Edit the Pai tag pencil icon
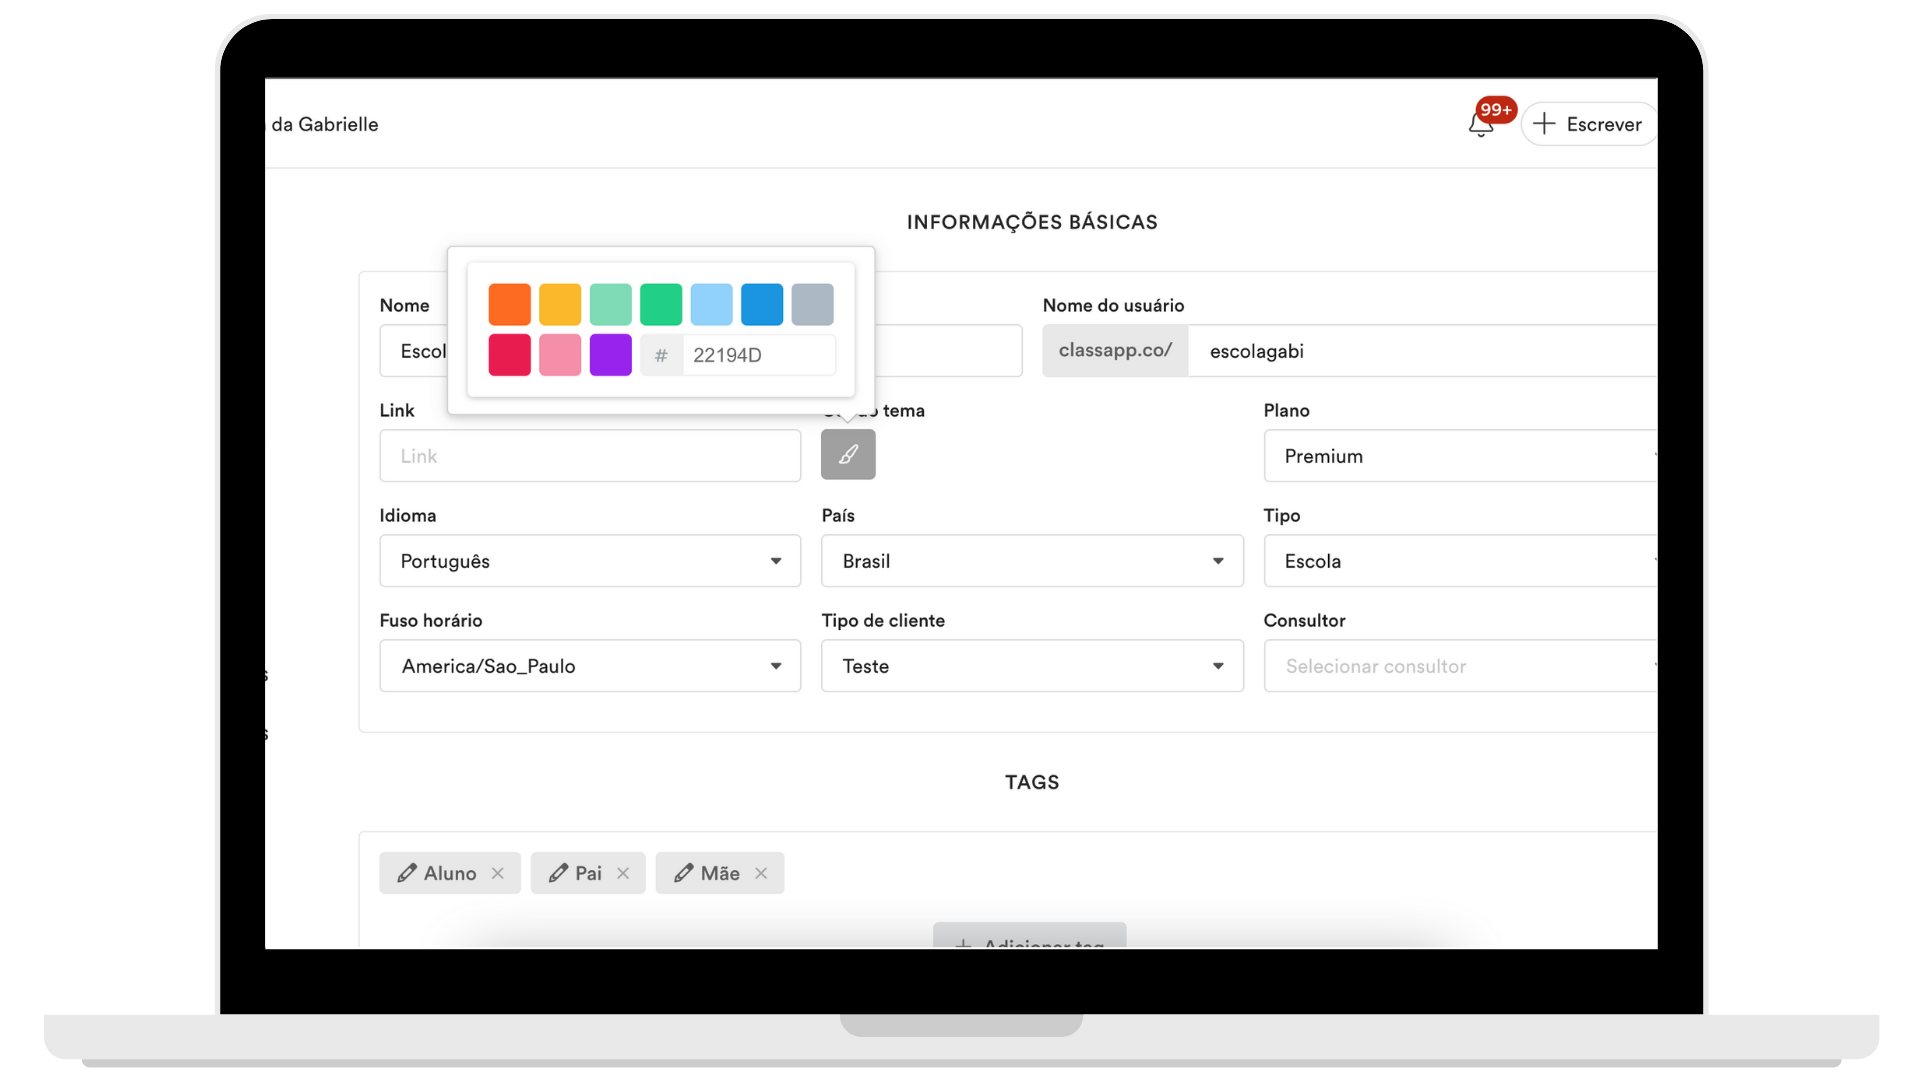The image size is (1920, 1080). tap(558, 873)
